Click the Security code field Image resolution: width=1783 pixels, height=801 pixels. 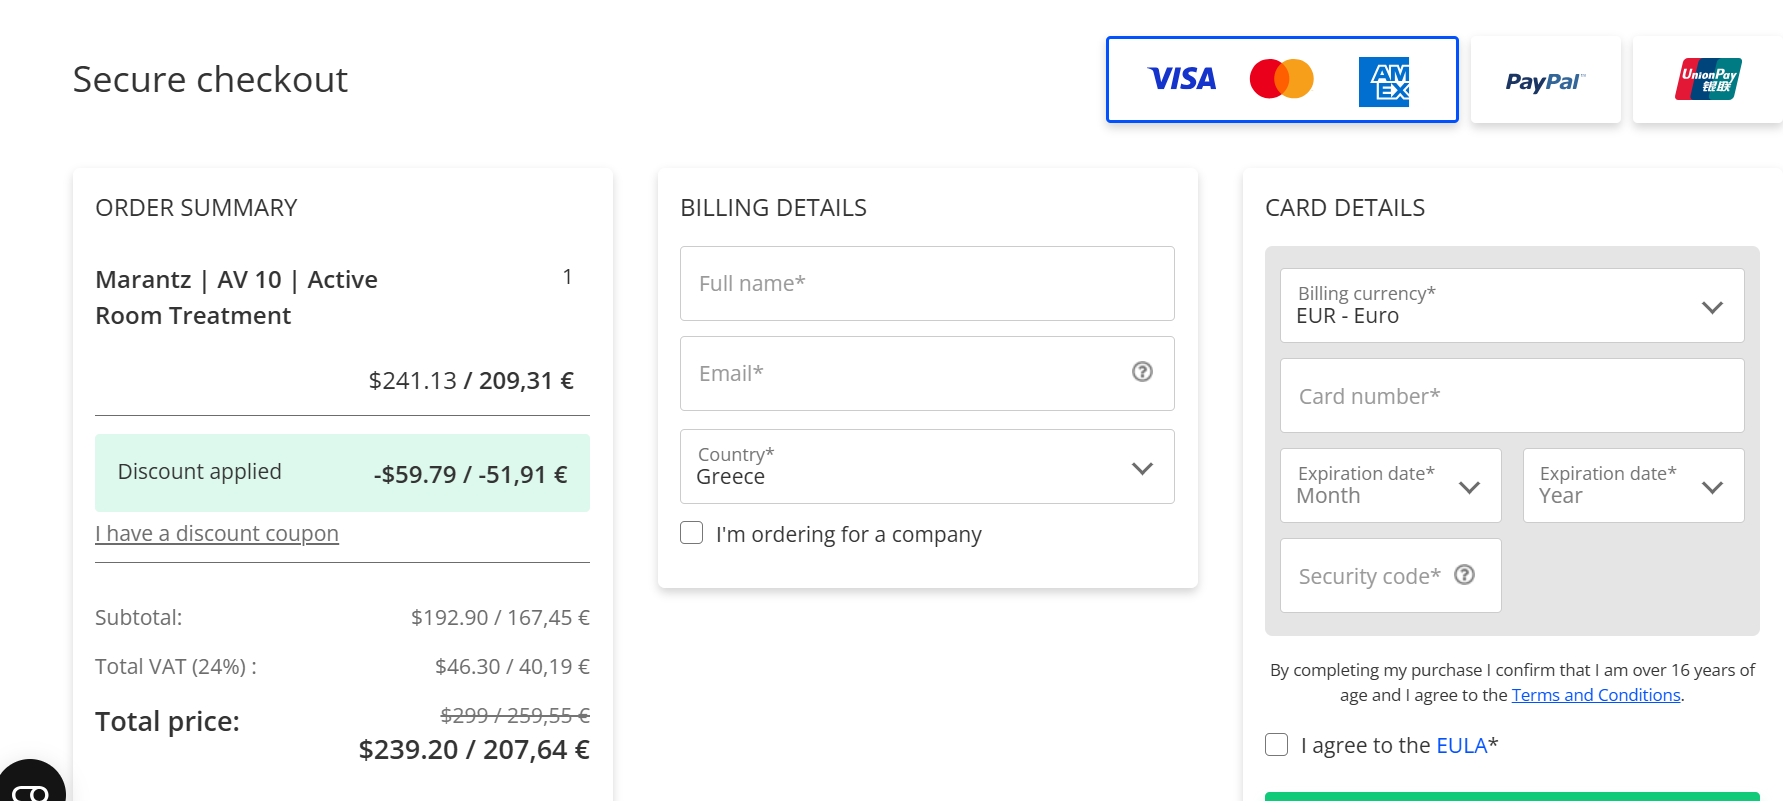1370,576
